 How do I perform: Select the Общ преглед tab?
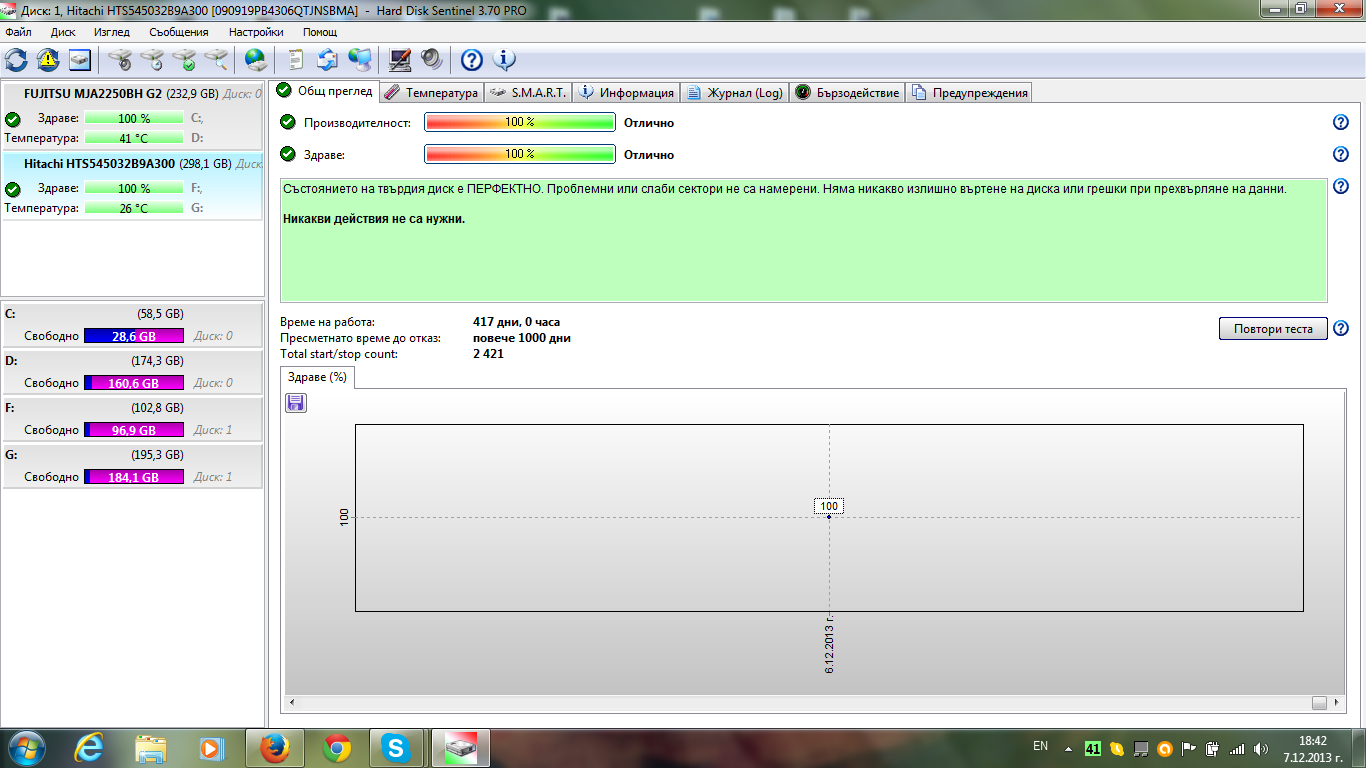click(x=325, y=91)
